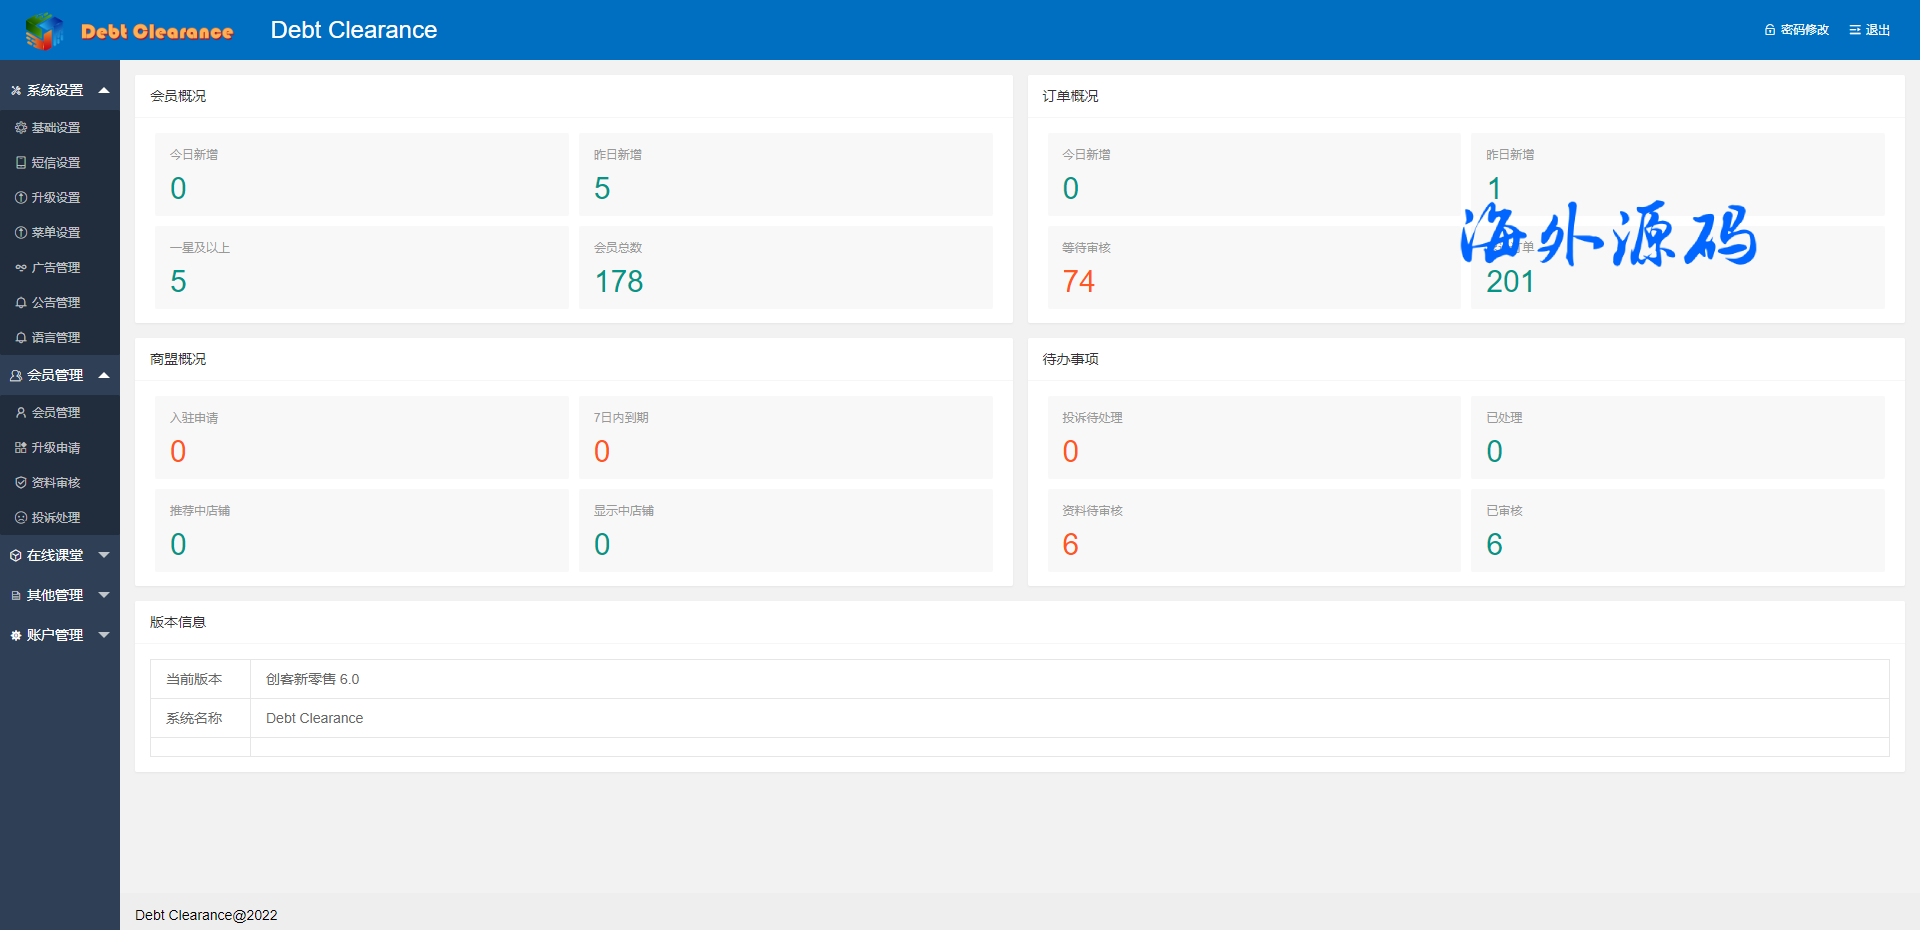
Task: Open 短信设置 phone icon in sidebar
Action: 21,163
